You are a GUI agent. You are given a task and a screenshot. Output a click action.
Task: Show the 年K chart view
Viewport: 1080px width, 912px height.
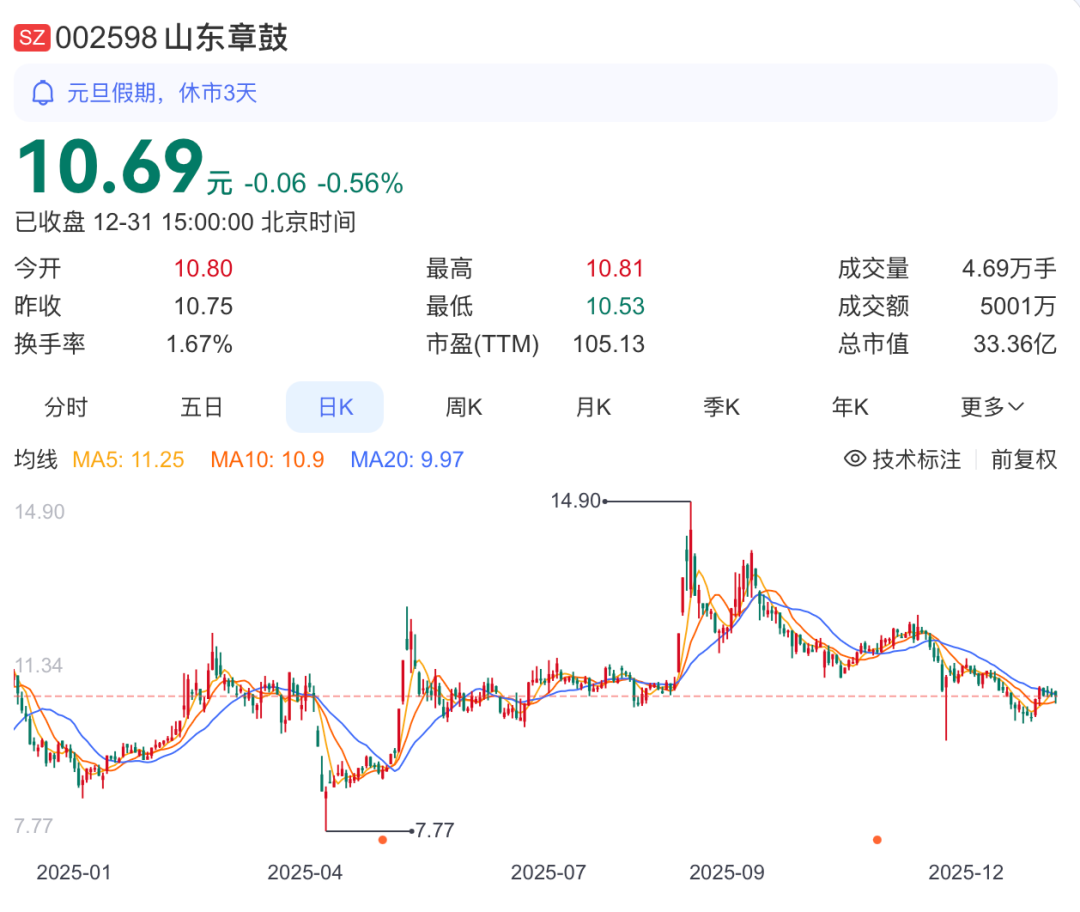point(850,407)
